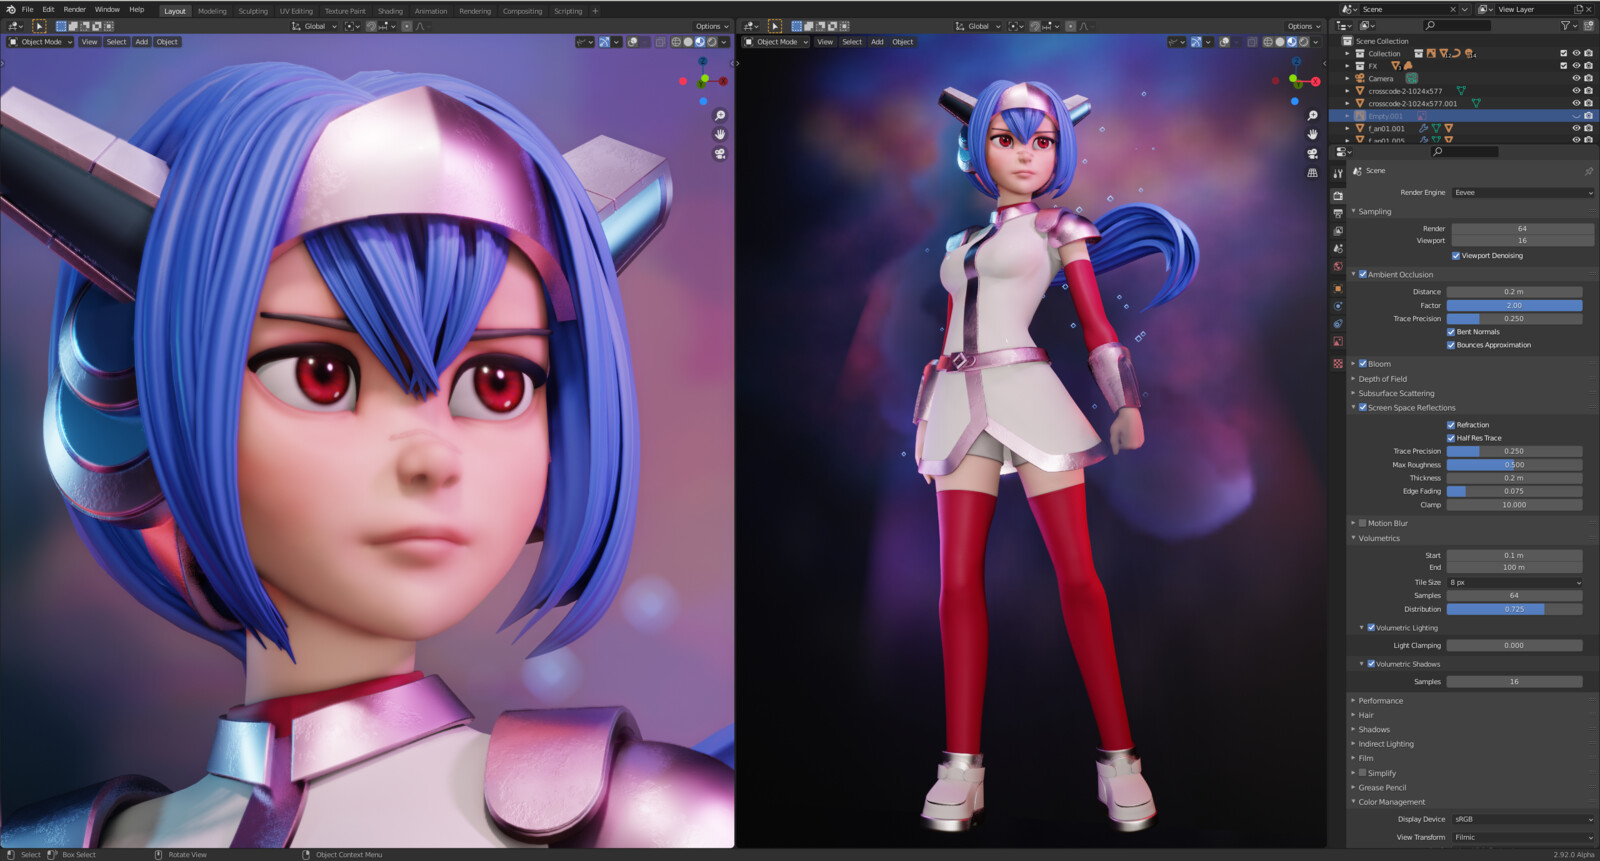Expand the Collection tree item

1348,54
